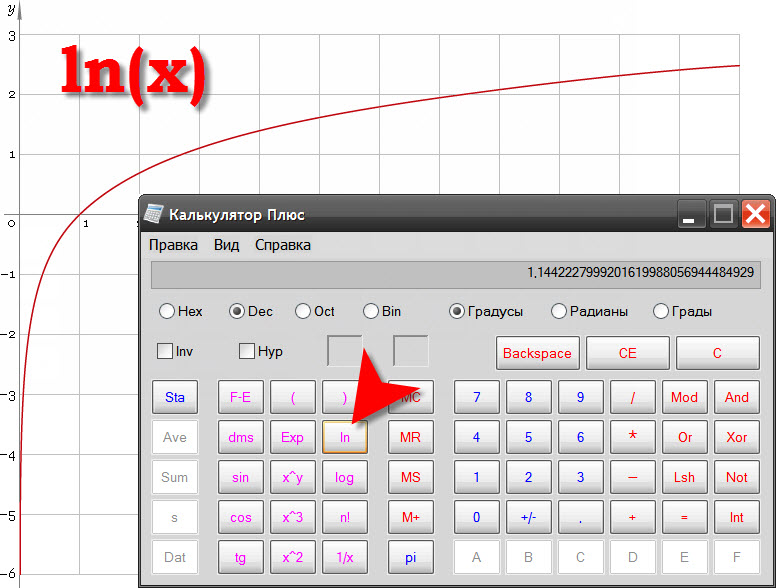Click the n! factorial key

click(x=344, y=517)
